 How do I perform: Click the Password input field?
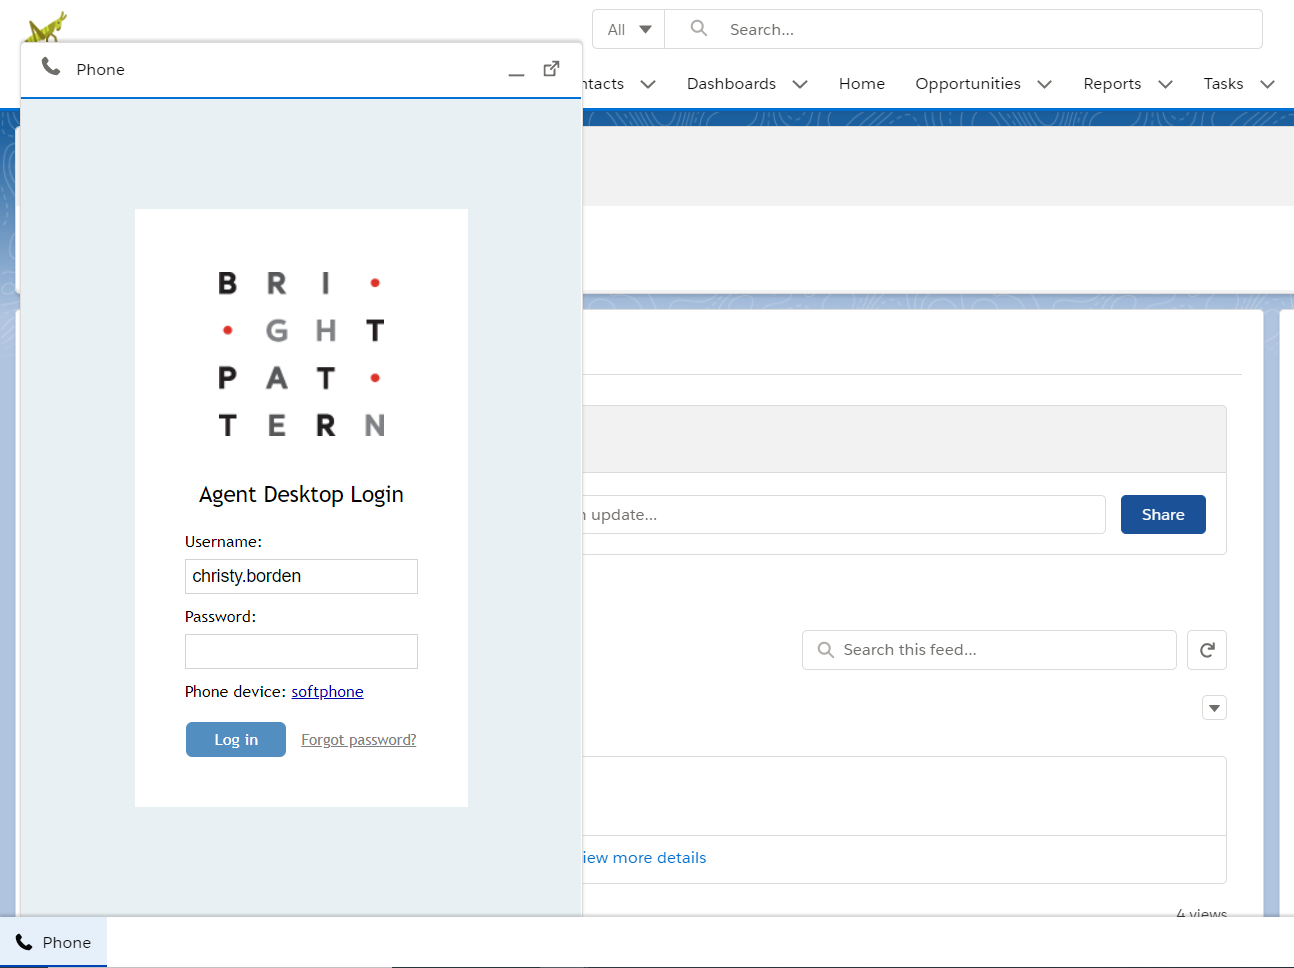tap(301, 651)
